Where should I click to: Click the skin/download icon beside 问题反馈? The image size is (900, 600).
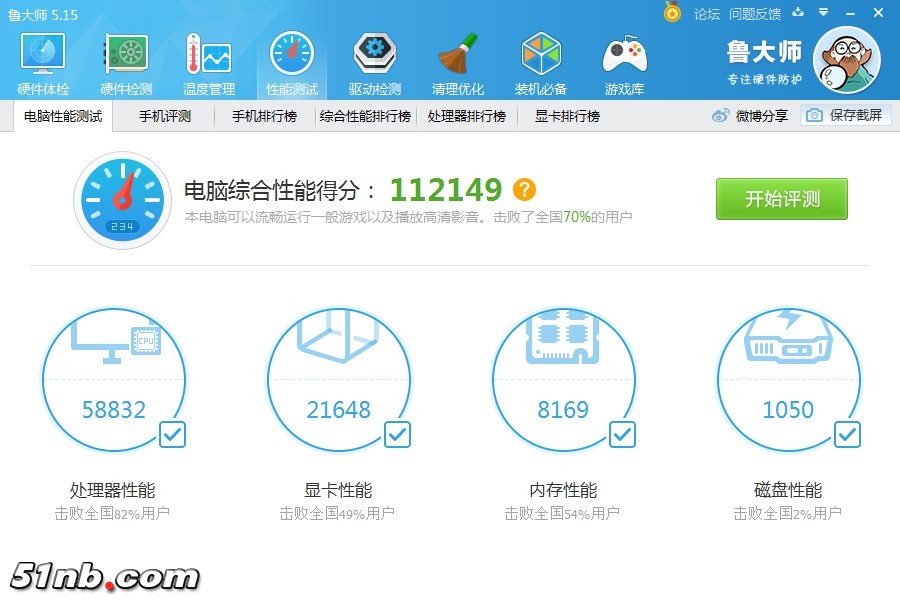(x=798, y=12)
